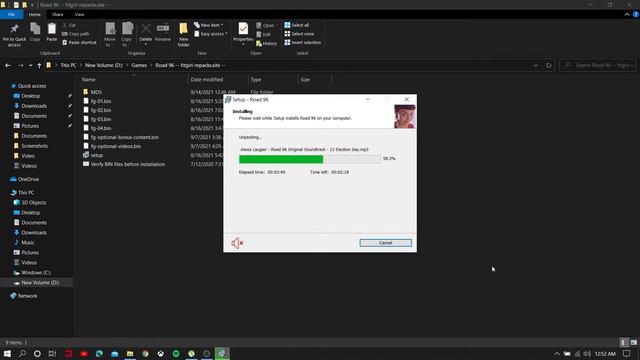Open recent locations dropdown arrow
Image resolution: width=640 pixels, height=360 pixels.
31,65
